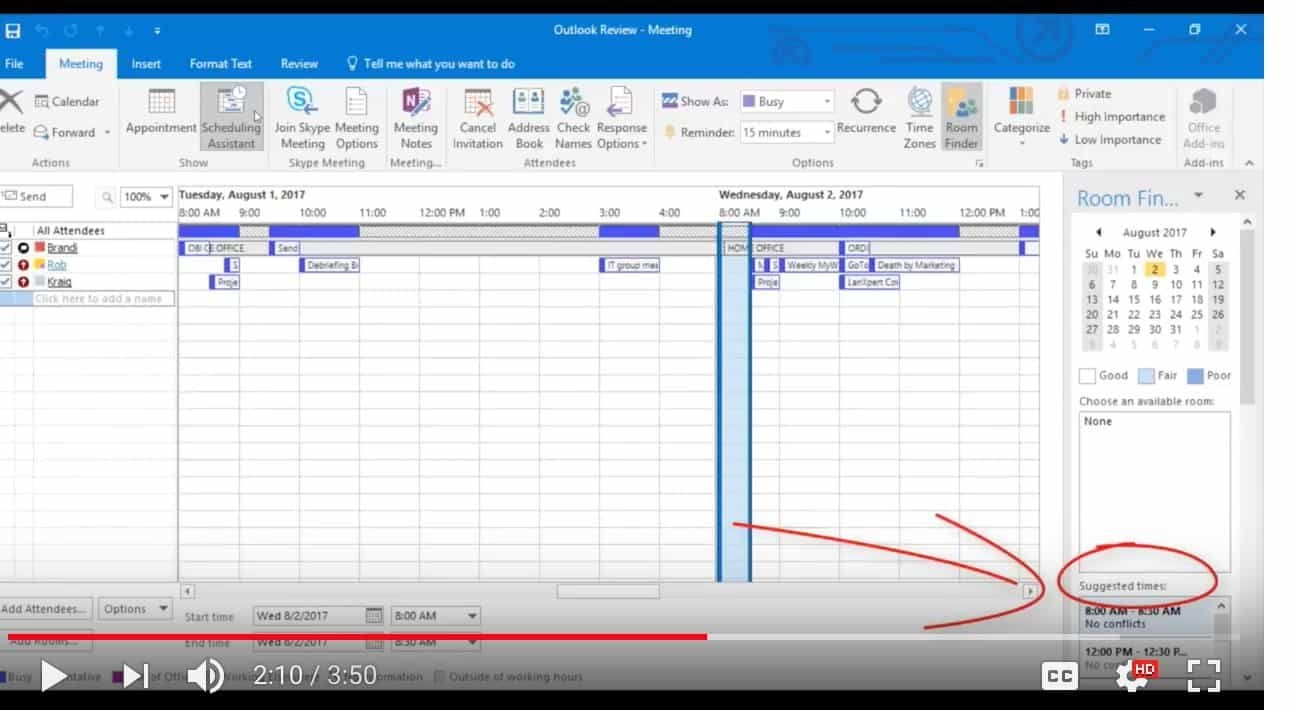Select 8:00 AM No conflicts suggested time
The width and height of the screenshot is (1298, 710).
click(1148, 617)
